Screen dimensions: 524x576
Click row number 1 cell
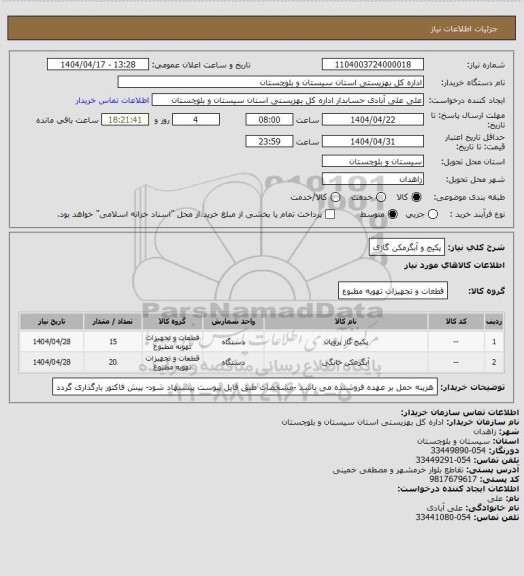494,342
